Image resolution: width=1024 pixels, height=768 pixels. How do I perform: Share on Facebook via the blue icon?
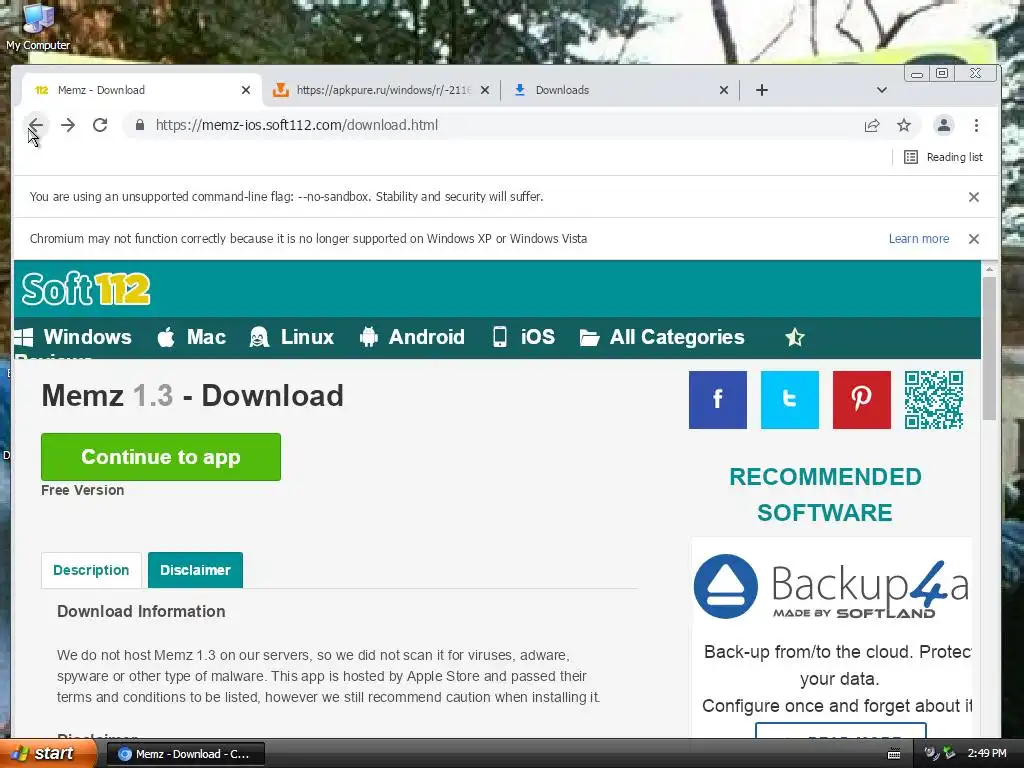coord(718,400)
